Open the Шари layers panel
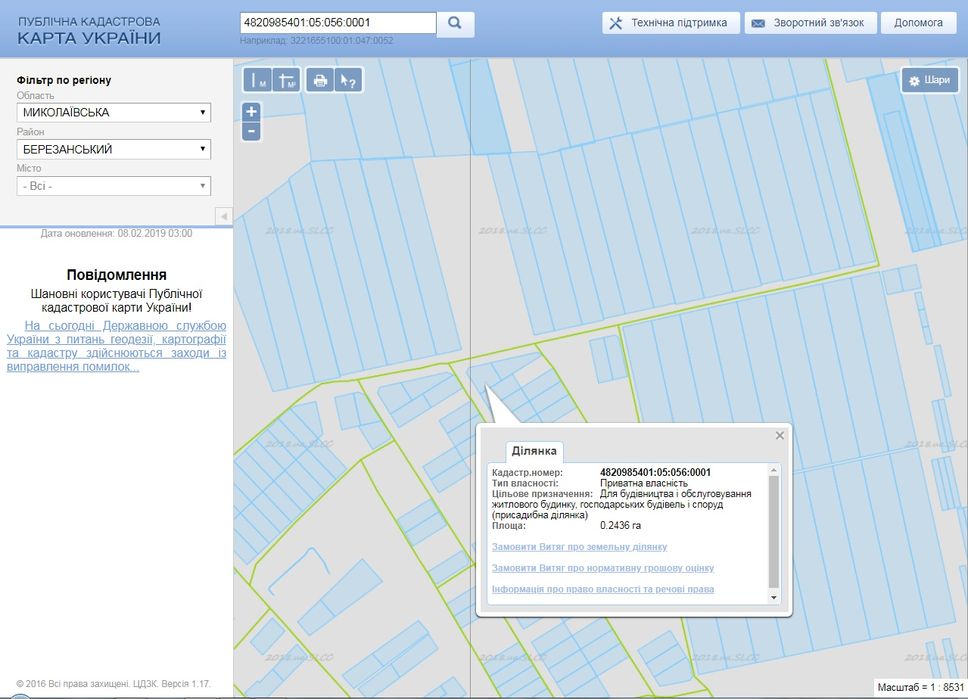 (929, 80)
